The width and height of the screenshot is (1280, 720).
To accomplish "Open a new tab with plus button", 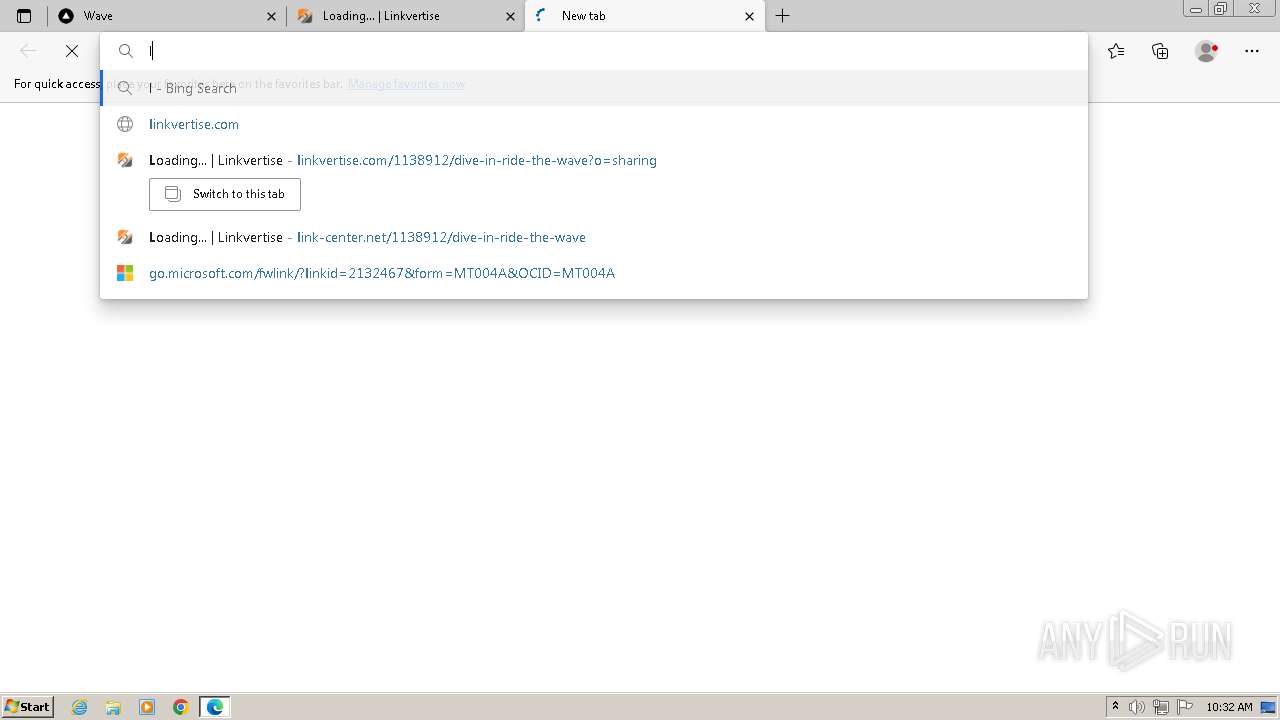I will tap(783, 16).
